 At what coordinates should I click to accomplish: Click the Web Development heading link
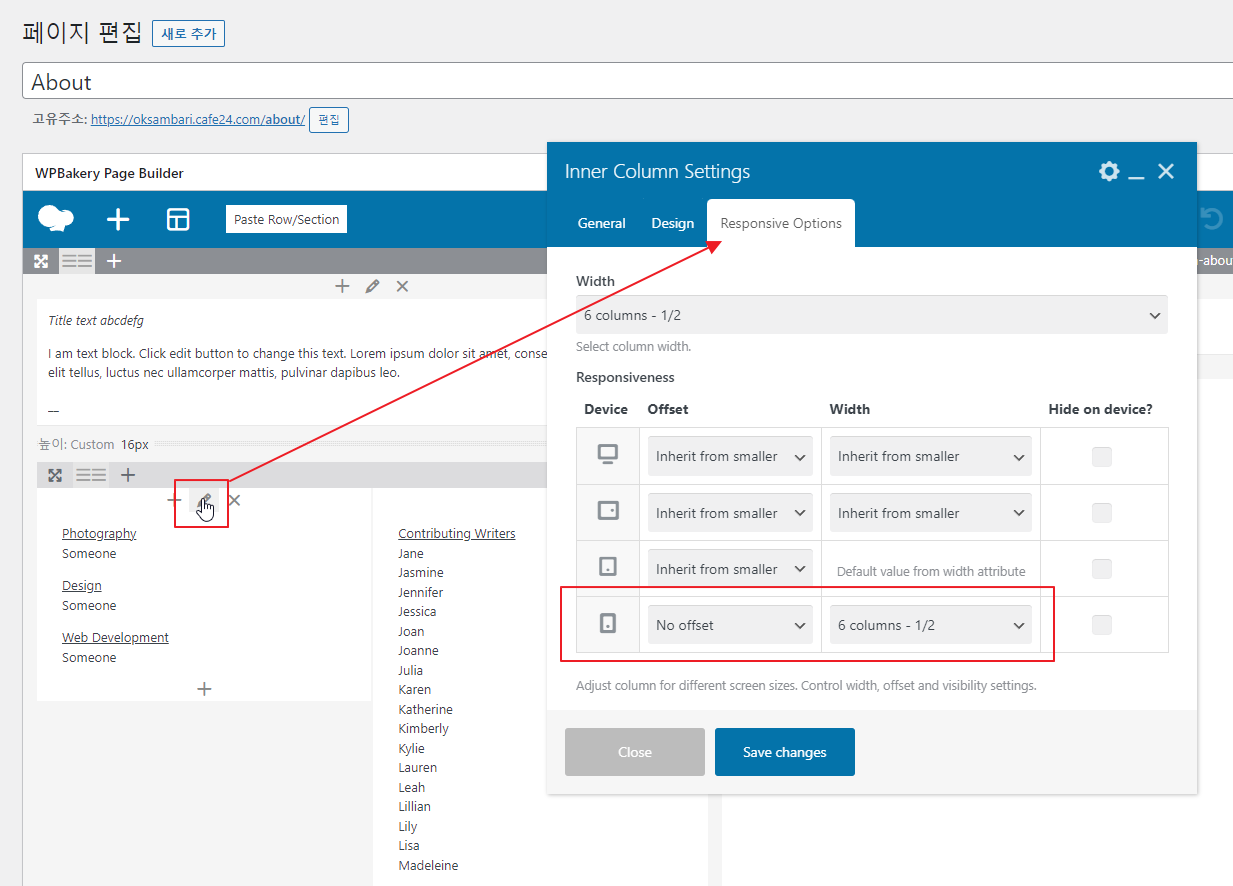point(115,637)
